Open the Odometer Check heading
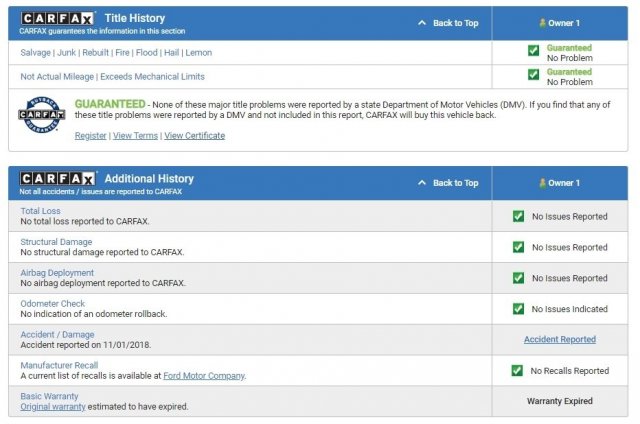640x424 pixels. click(x=52, y=303)
